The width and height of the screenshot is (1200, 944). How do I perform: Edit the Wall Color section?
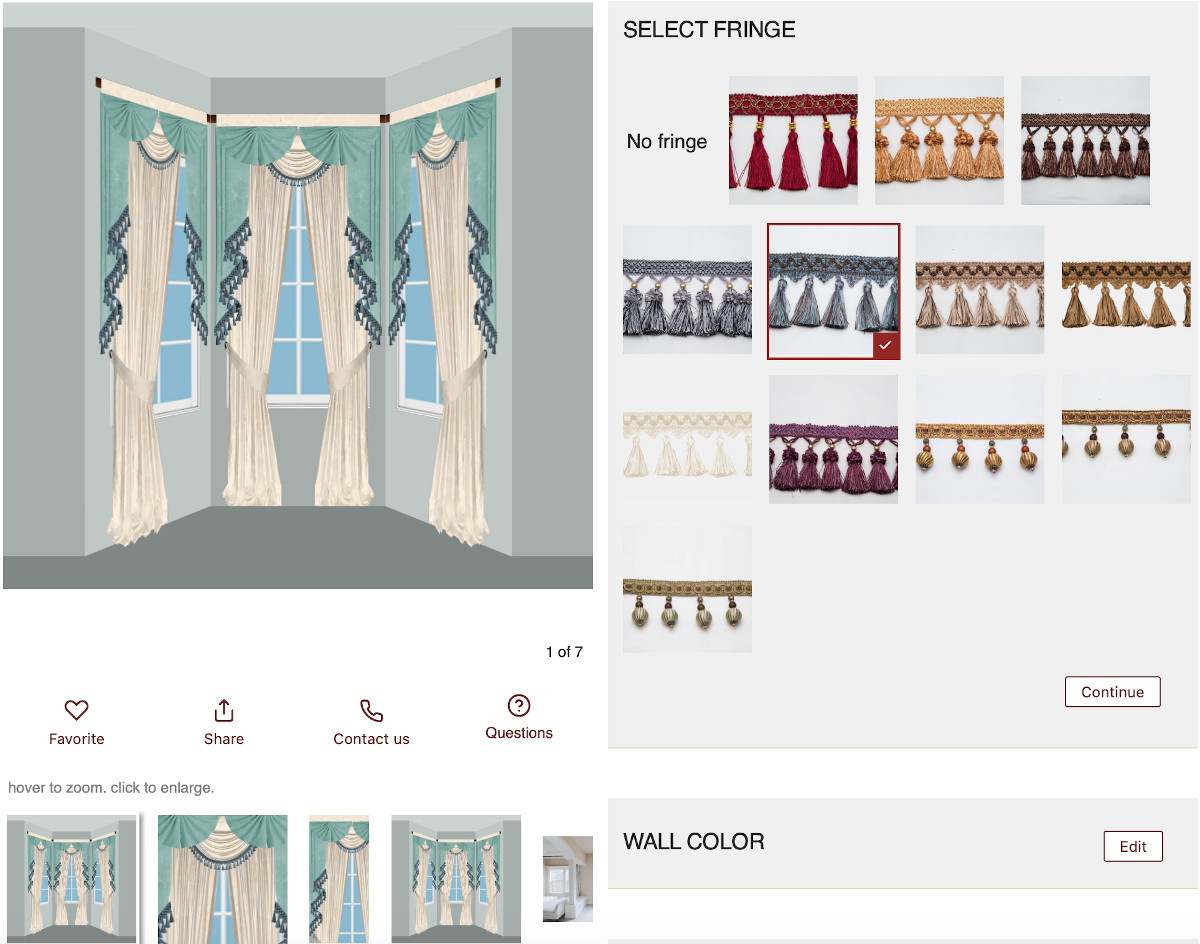[1133, 846]
